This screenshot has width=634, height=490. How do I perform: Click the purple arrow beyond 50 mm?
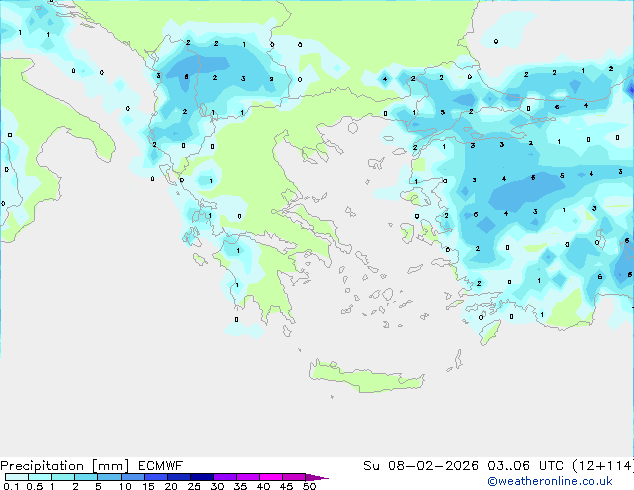click(x=317, y=477)
